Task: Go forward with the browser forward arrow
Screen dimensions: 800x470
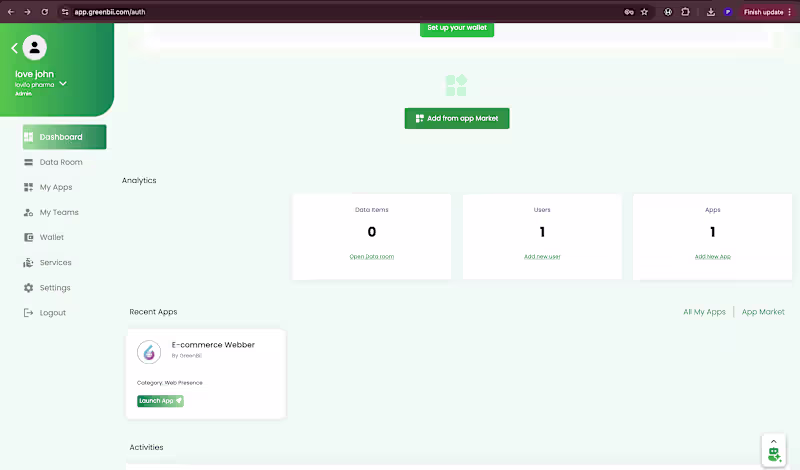Action: 28,12
